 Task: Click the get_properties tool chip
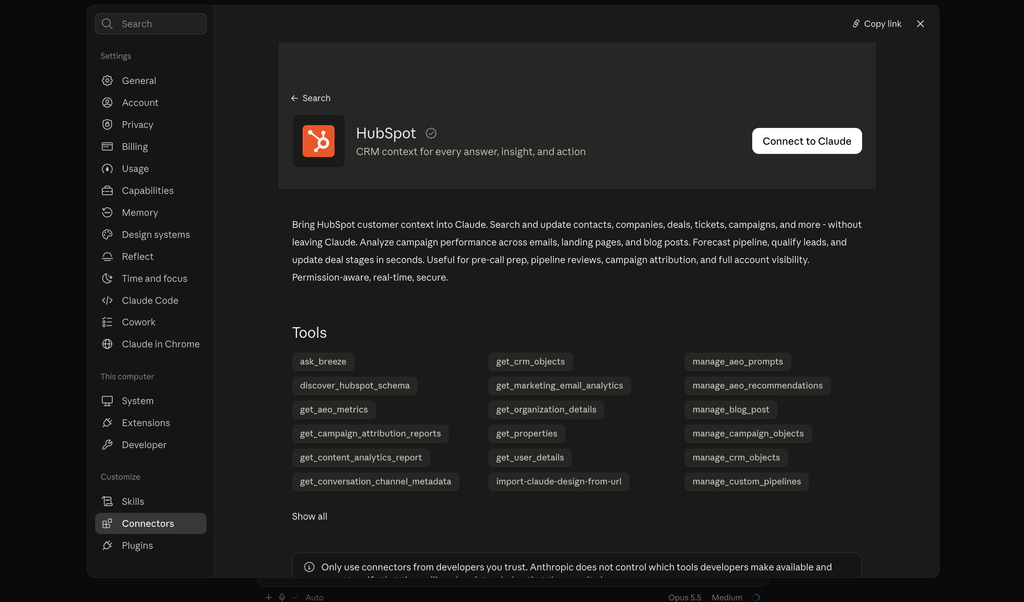click(526, 434)
